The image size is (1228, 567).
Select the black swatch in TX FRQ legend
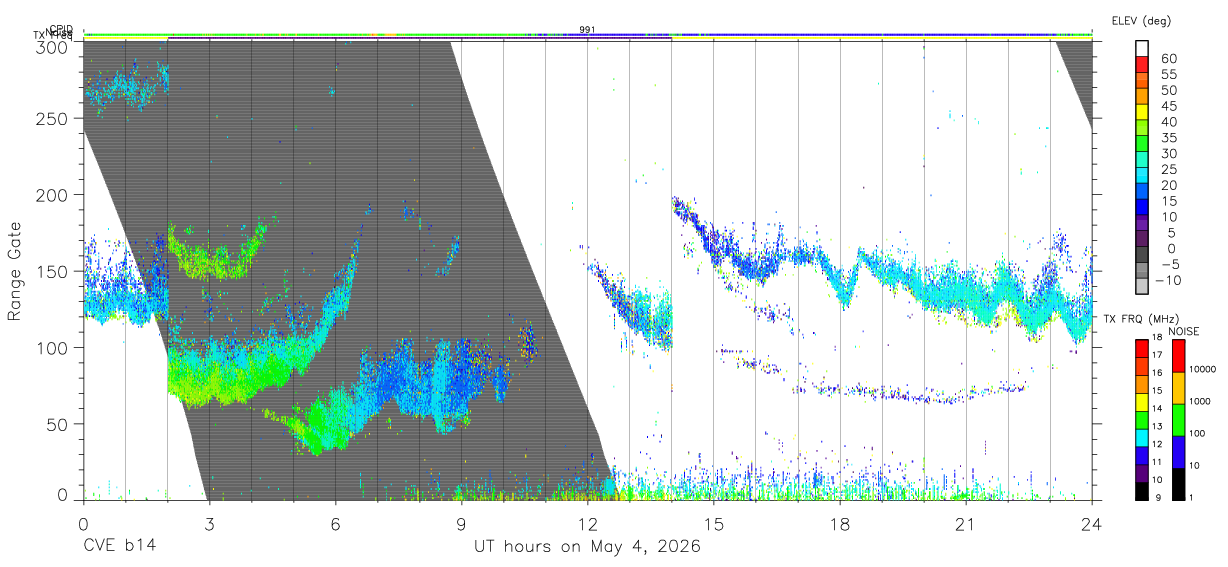[1142, 491]
